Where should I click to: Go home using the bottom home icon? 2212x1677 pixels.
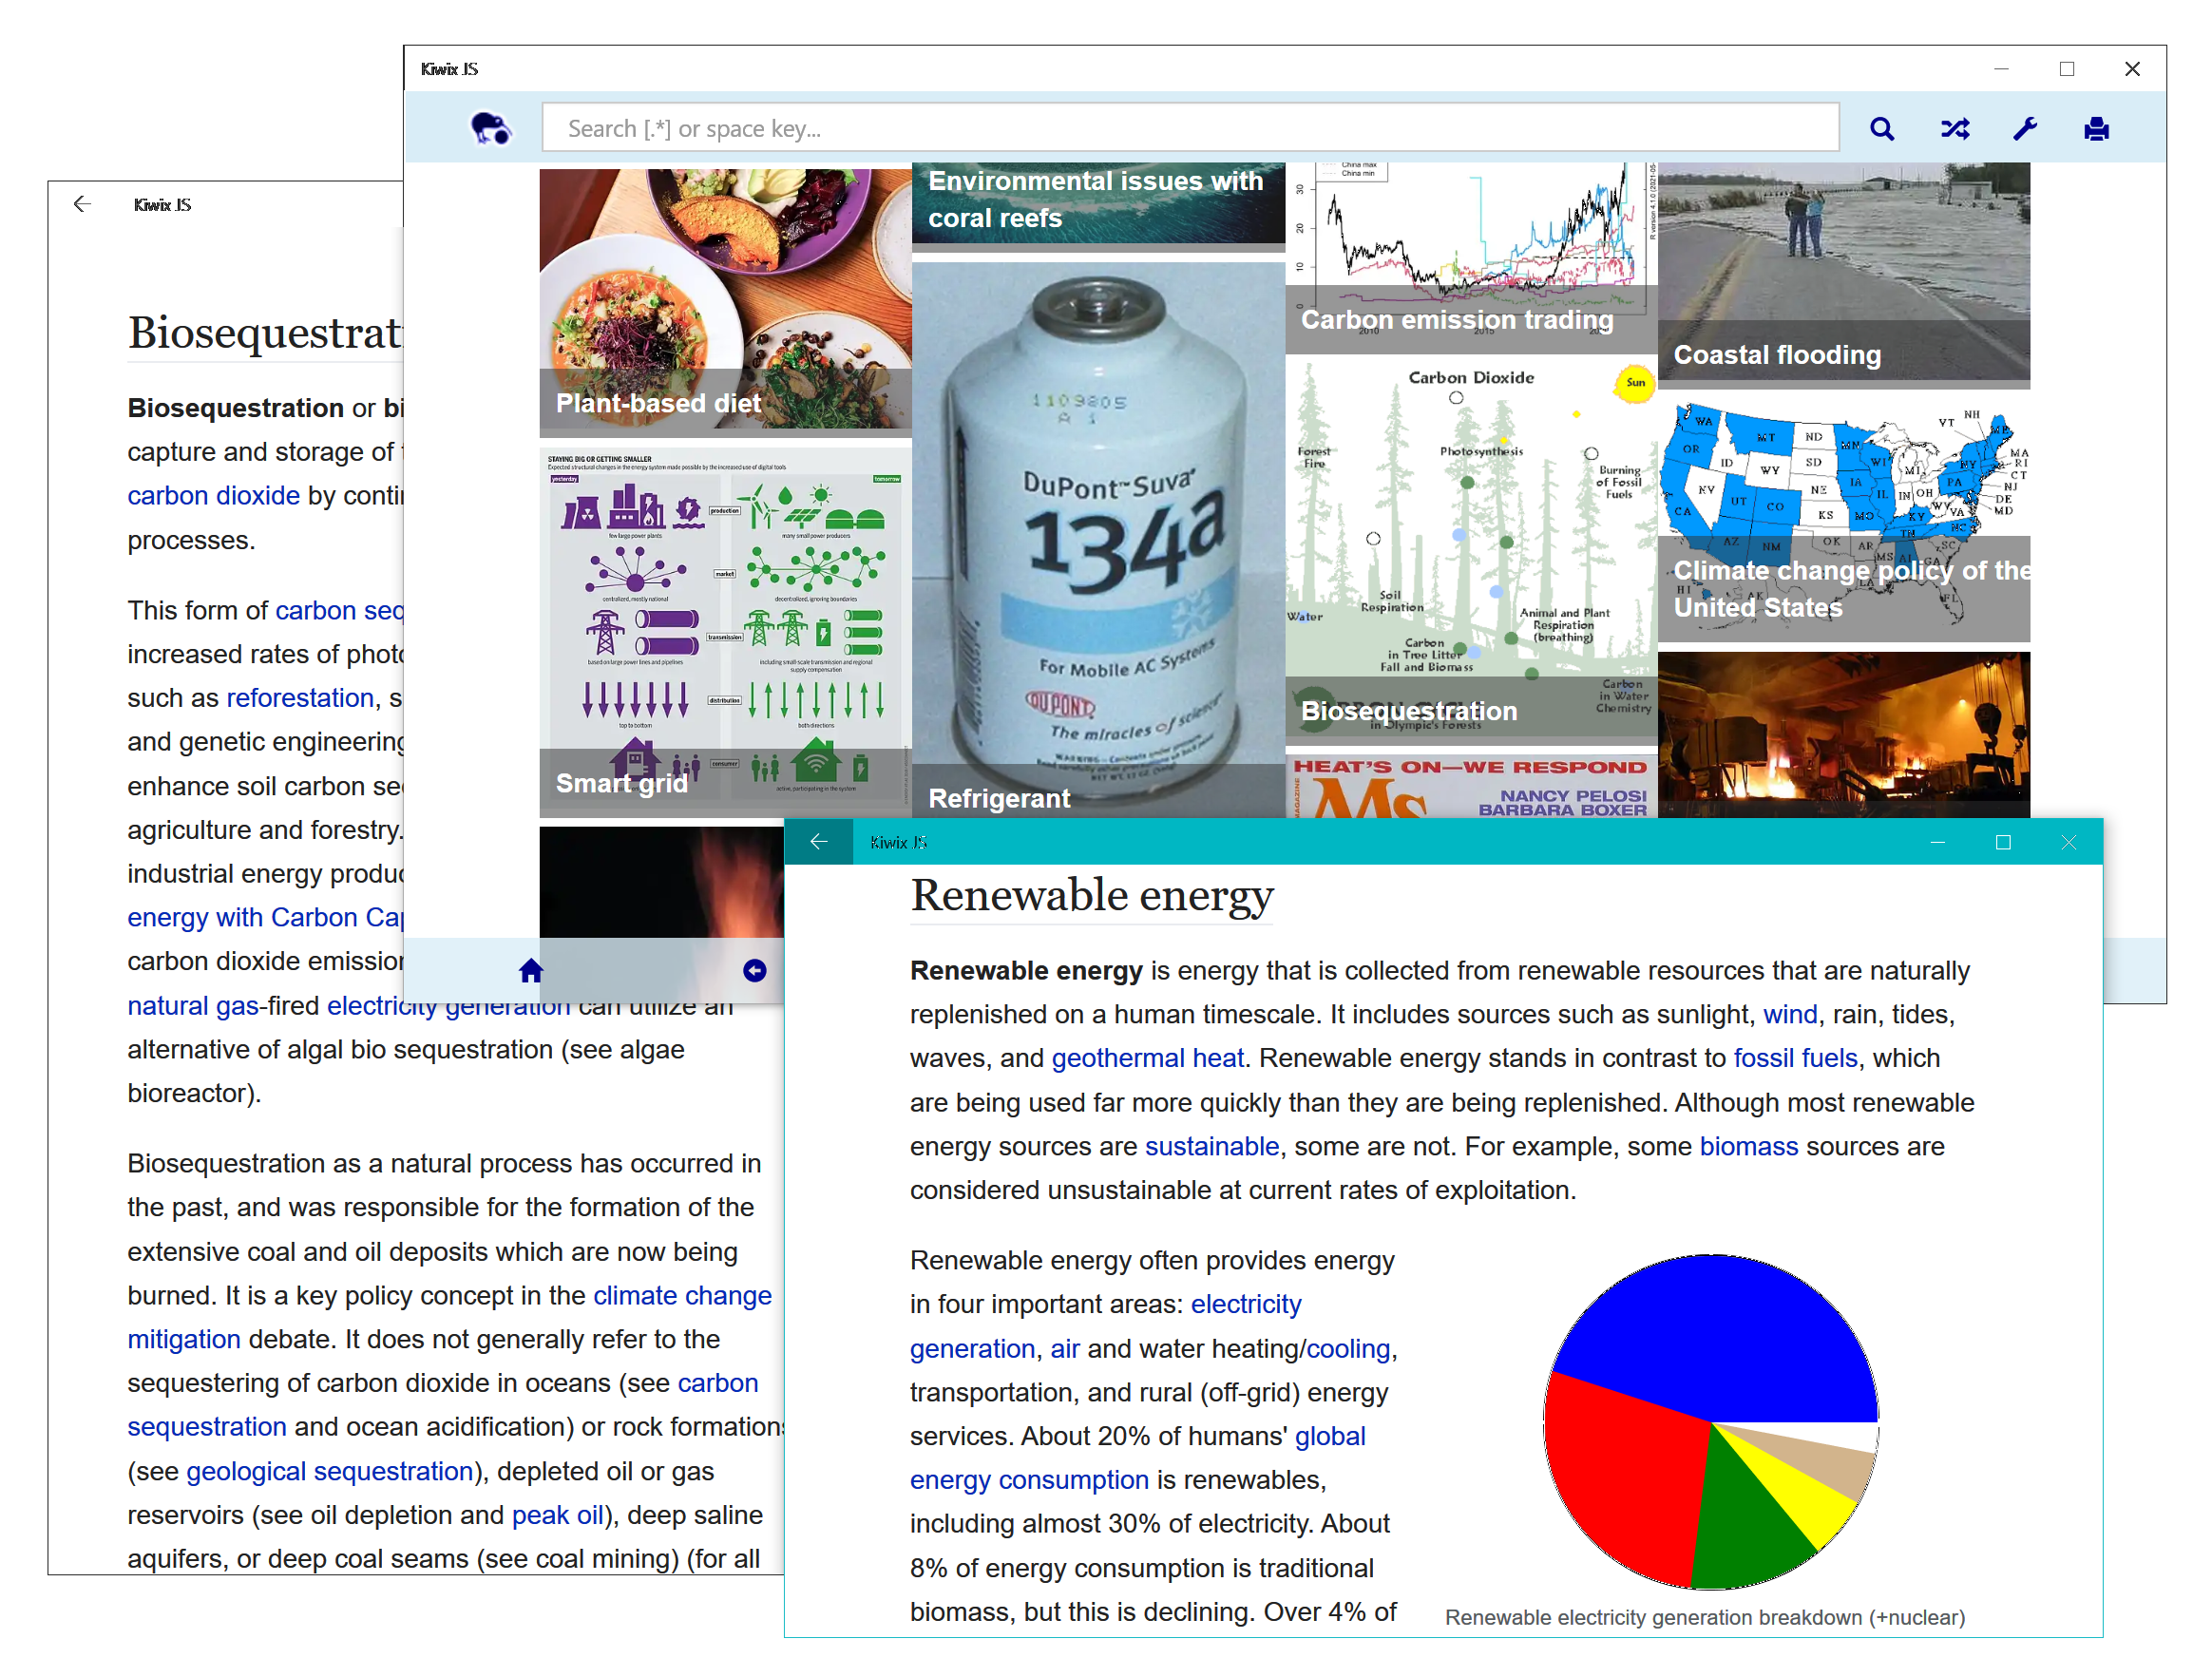[530, 969]
